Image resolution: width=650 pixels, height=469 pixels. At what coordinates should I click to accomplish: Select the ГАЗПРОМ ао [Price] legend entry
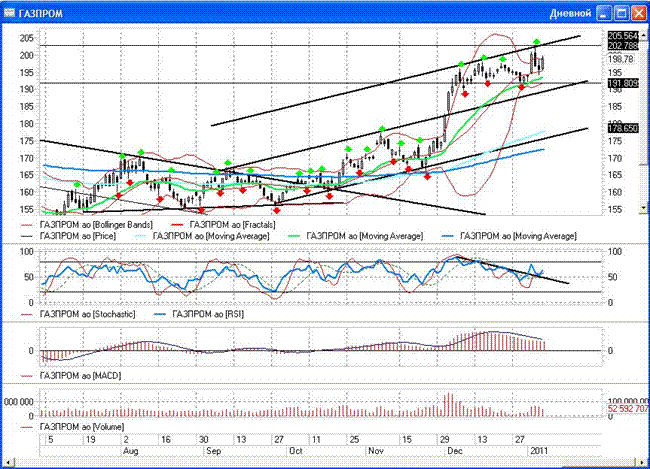(68, 236)
